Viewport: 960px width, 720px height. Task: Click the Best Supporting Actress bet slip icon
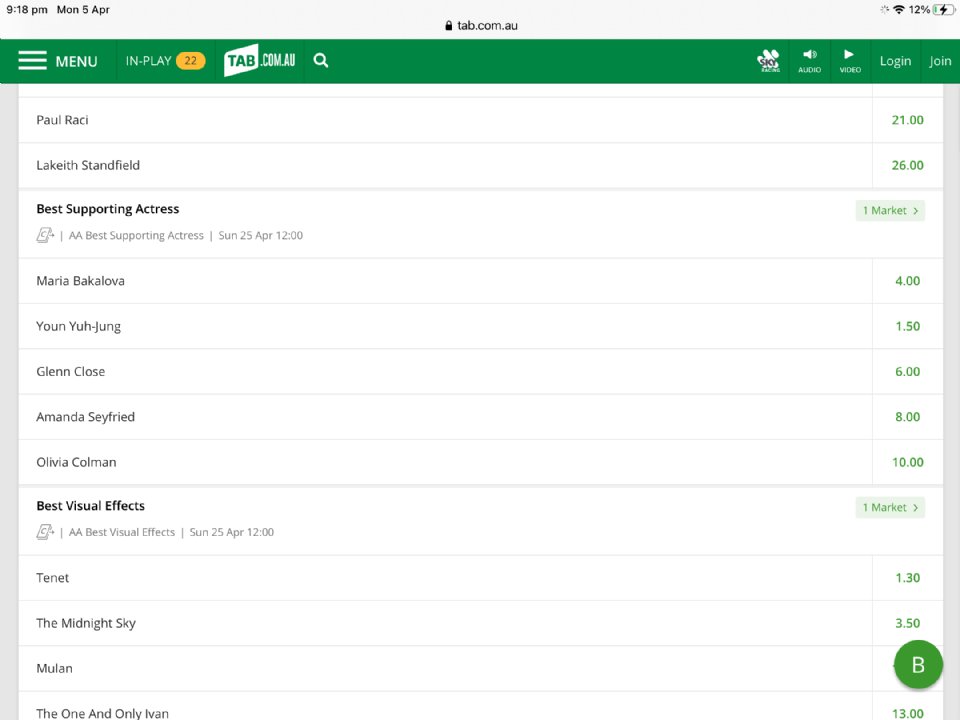(x=45, y=235)
